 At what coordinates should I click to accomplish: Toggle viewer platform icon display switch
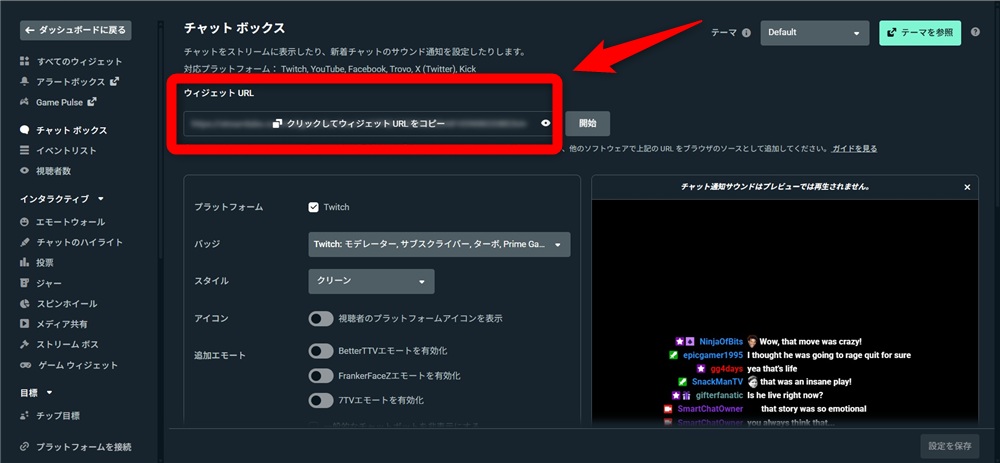pyautogui.click(x=321, y=318)
